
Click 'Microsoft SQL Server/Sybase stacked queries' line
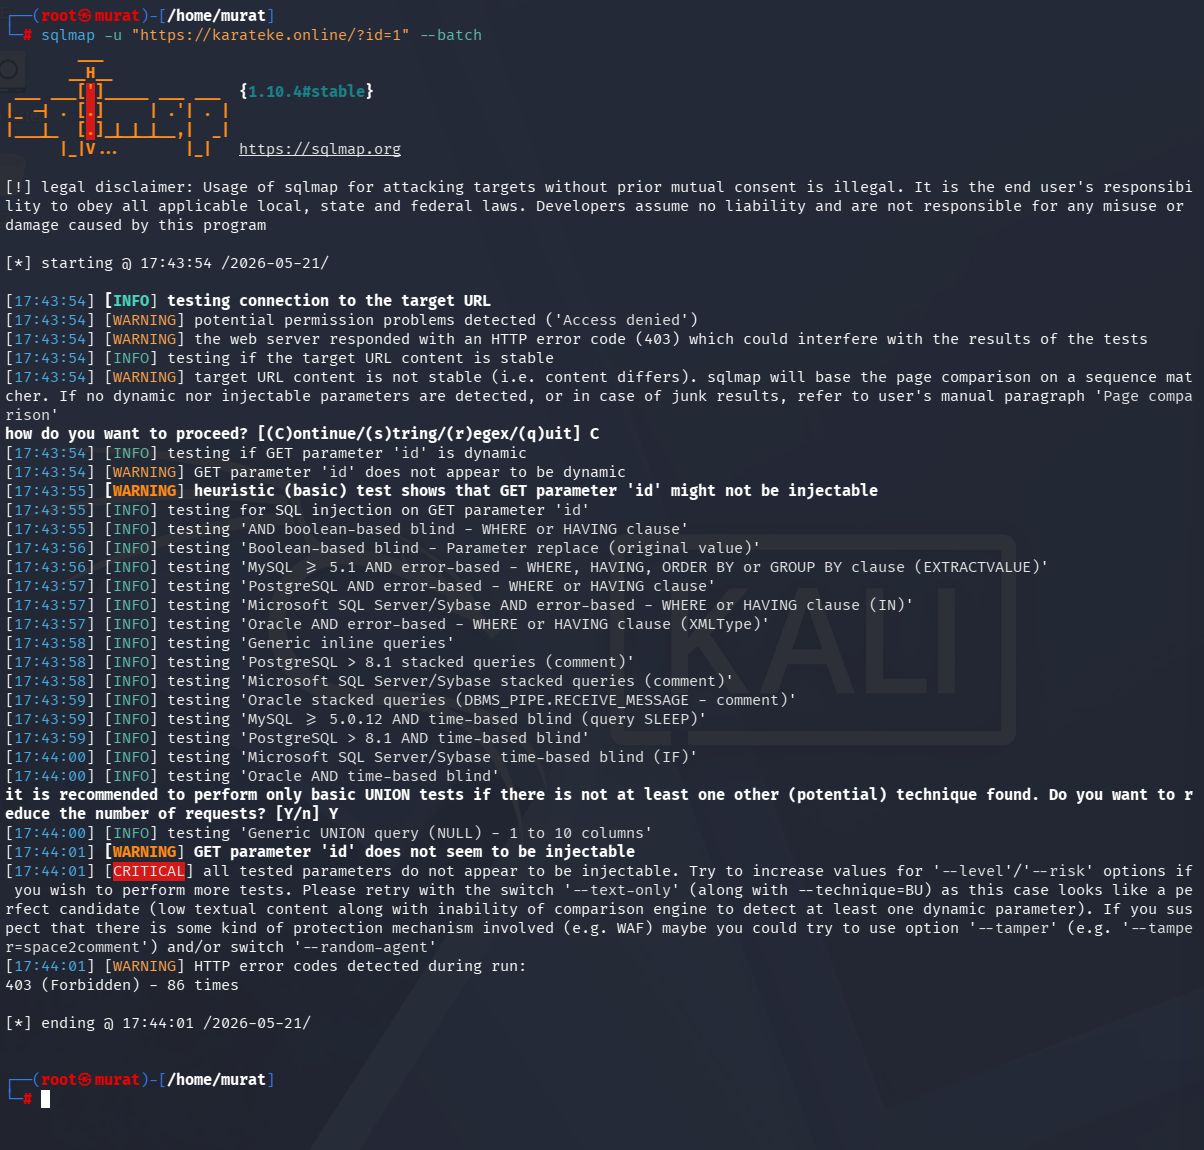click(x=369, y=681)
